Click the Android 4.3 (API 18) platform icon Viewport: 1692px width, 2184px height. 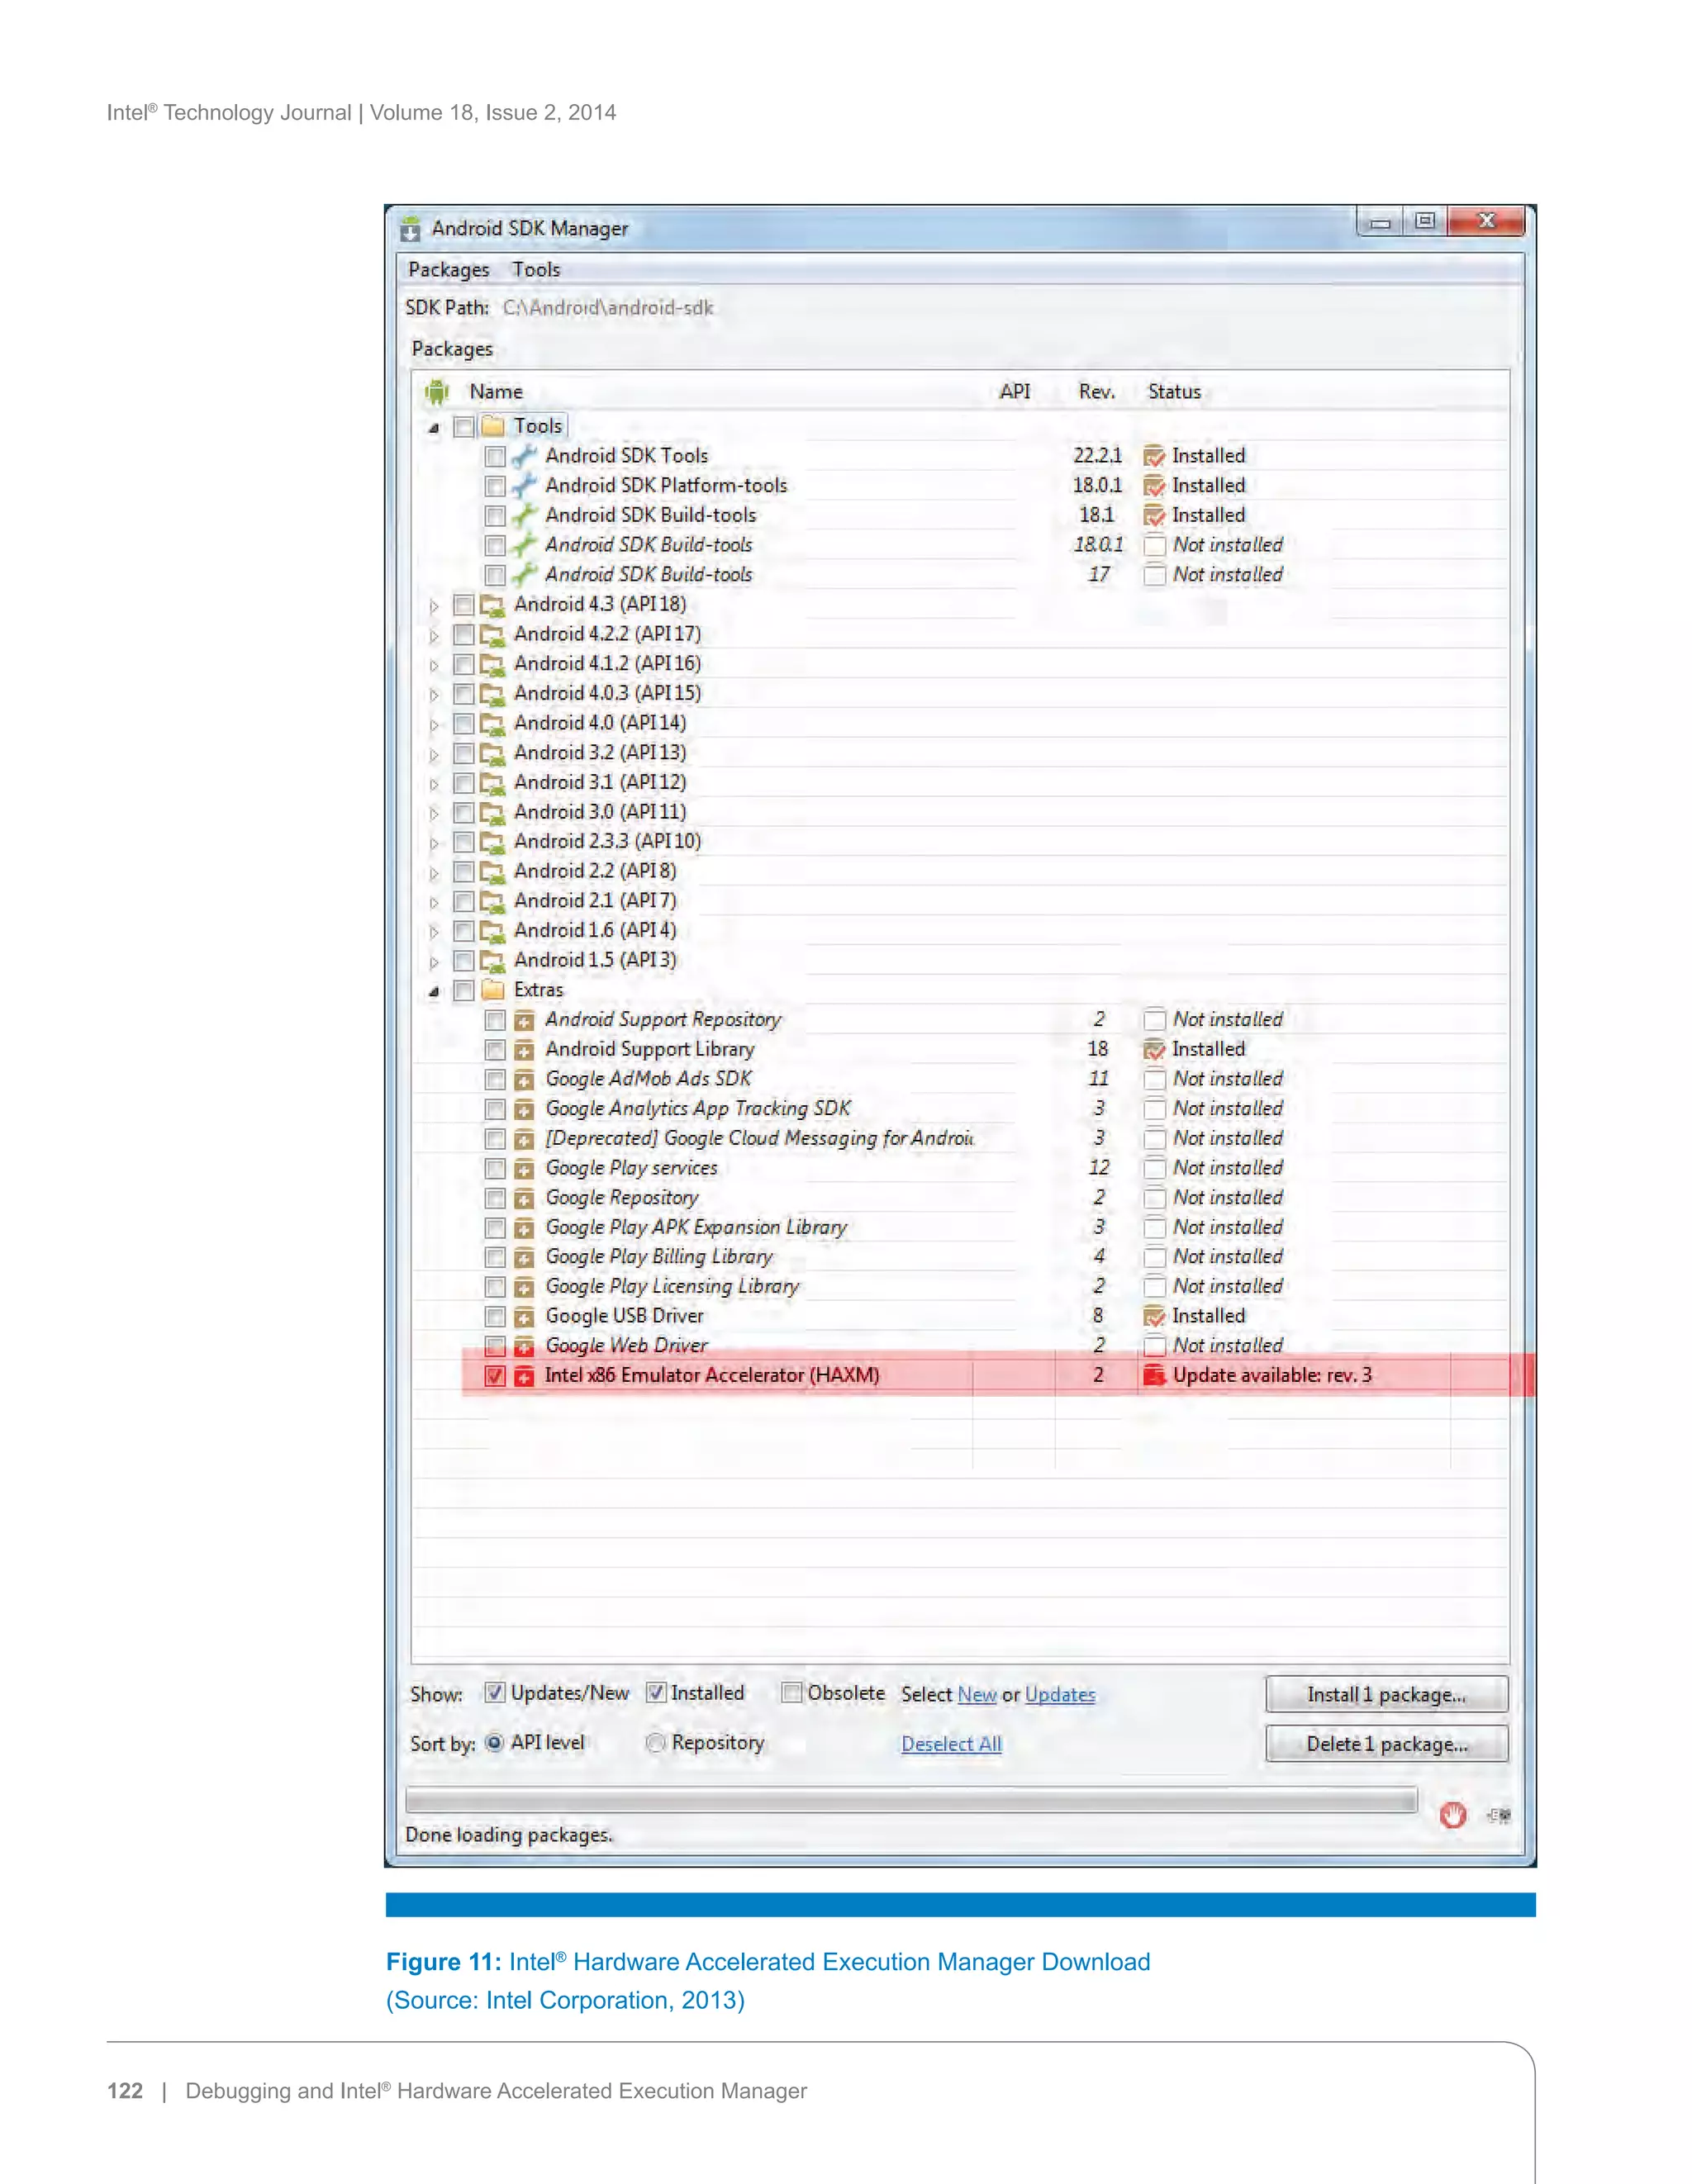(x=493, y=605)
